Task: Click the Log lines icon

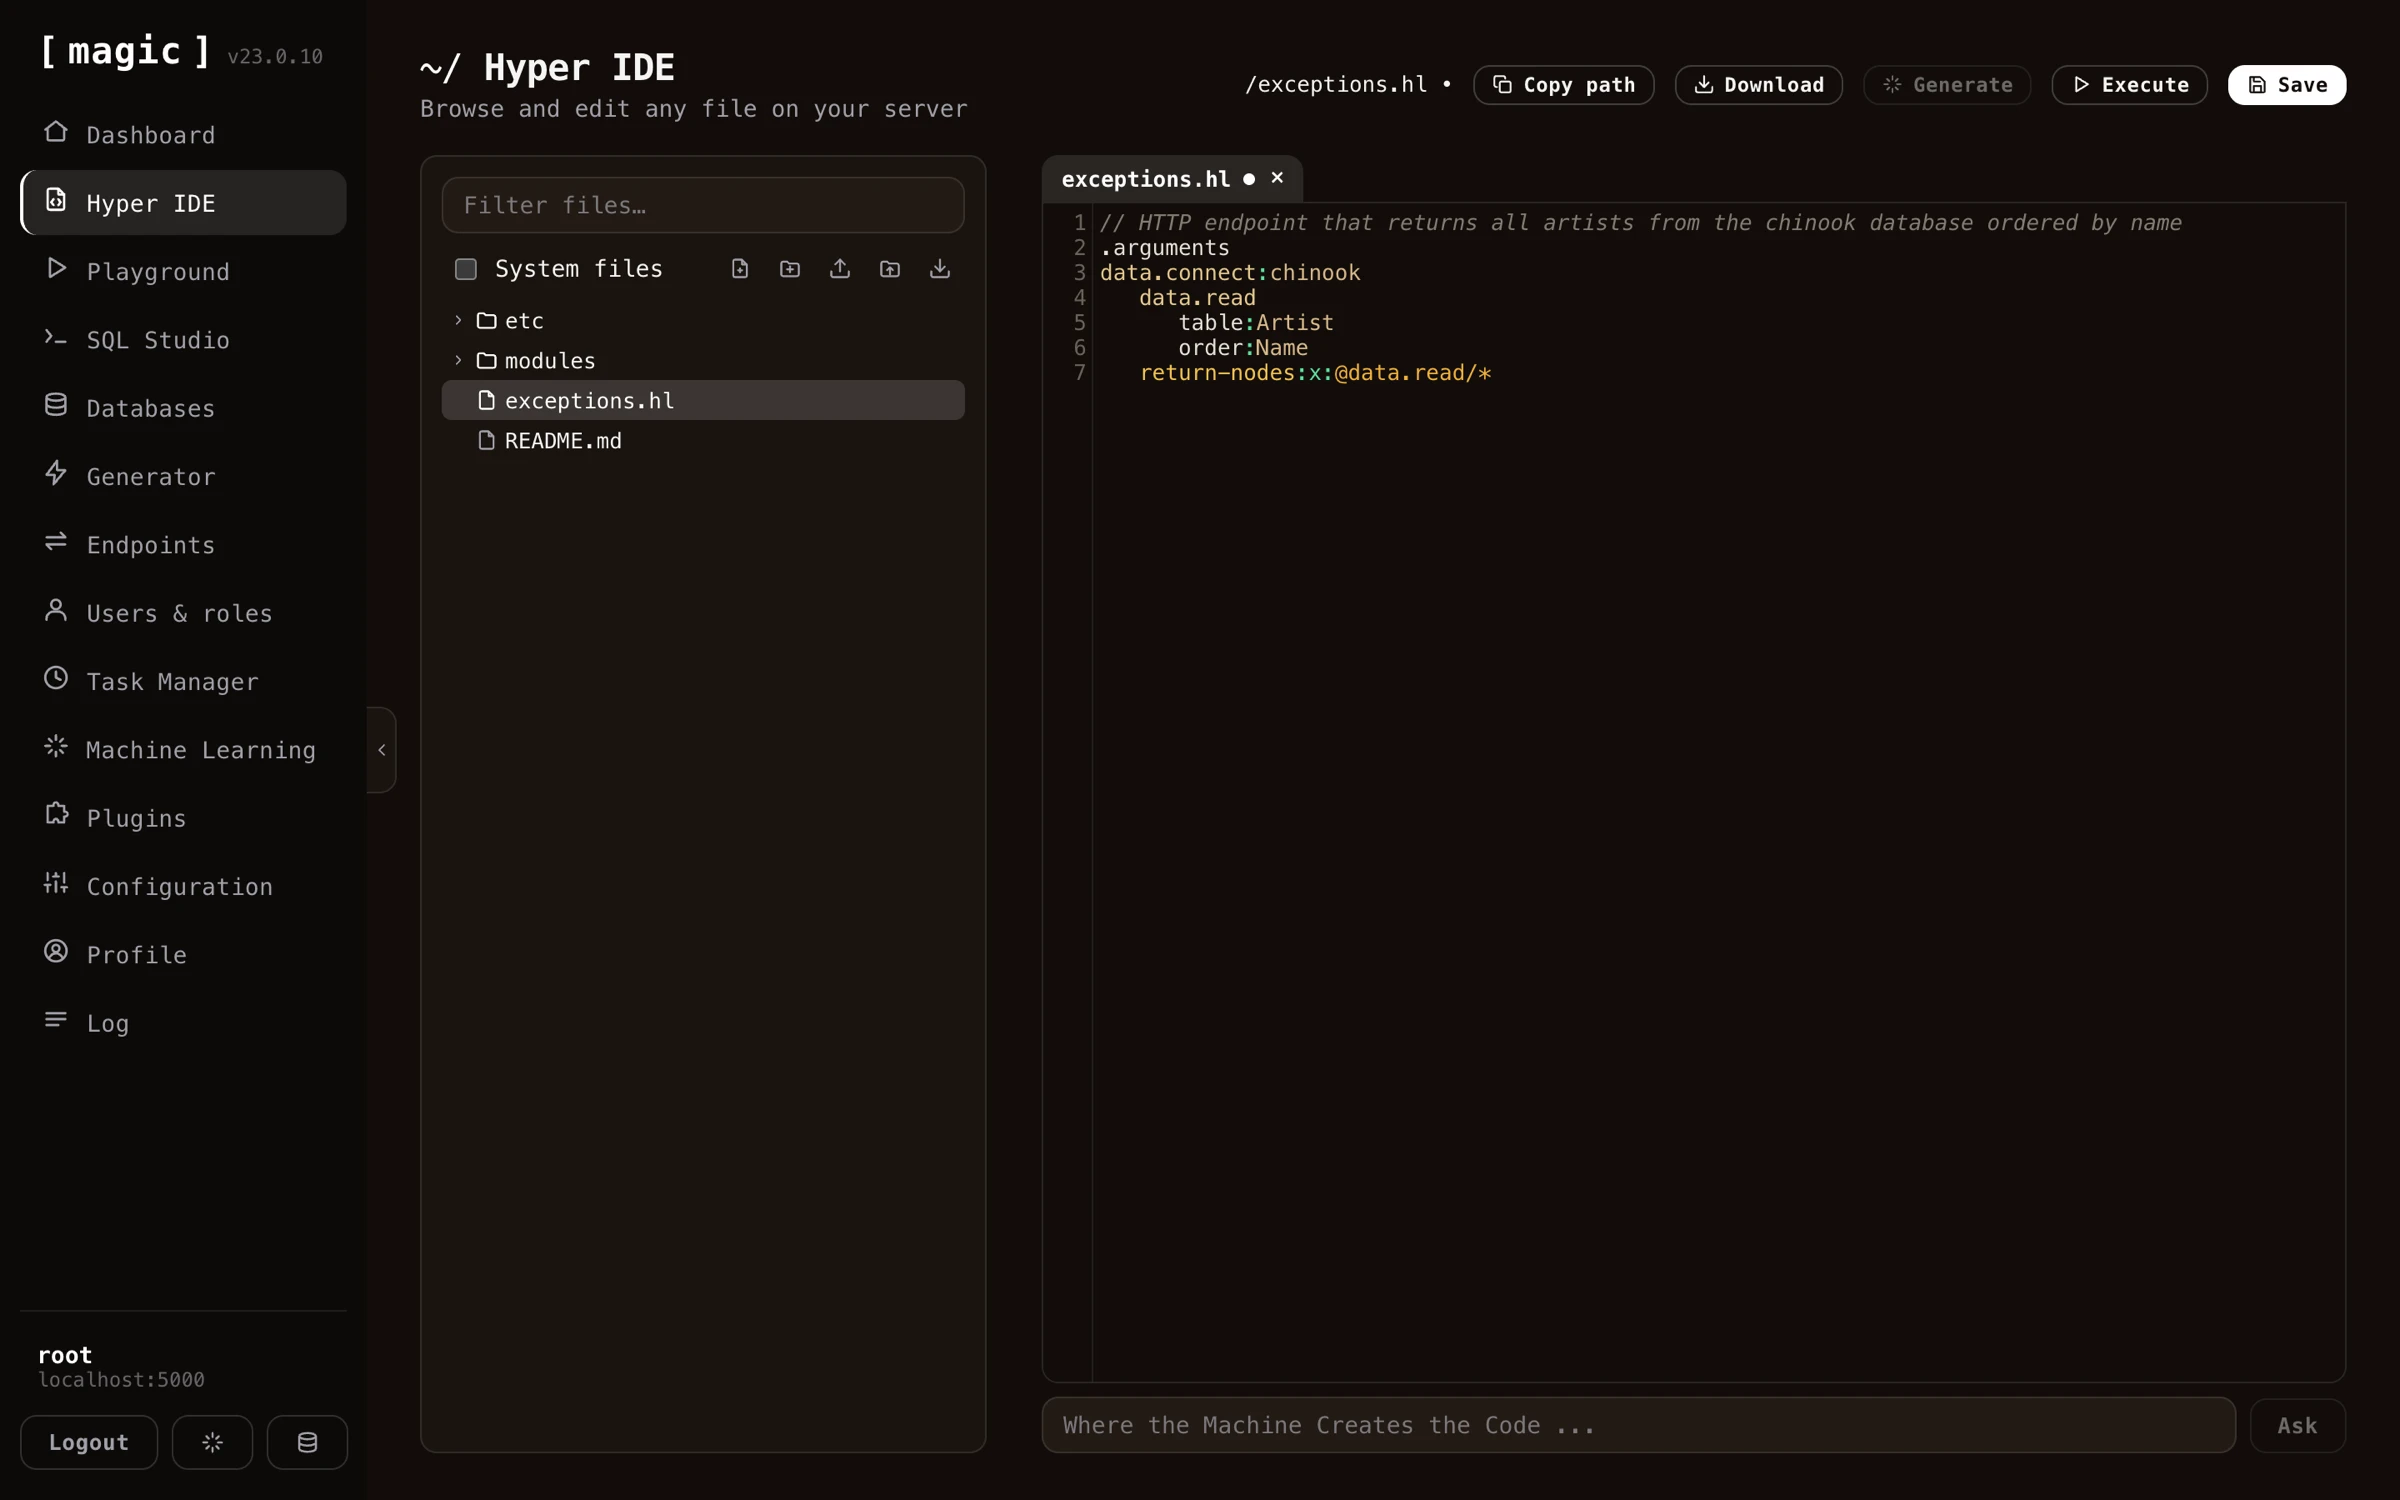Action: tap(56, 1020)
